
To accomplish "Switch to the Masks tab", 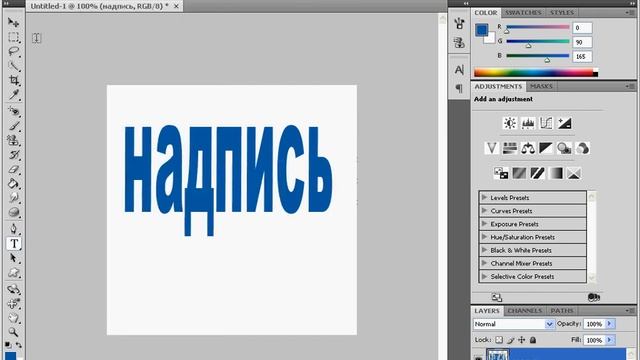I will pos(541,86).
